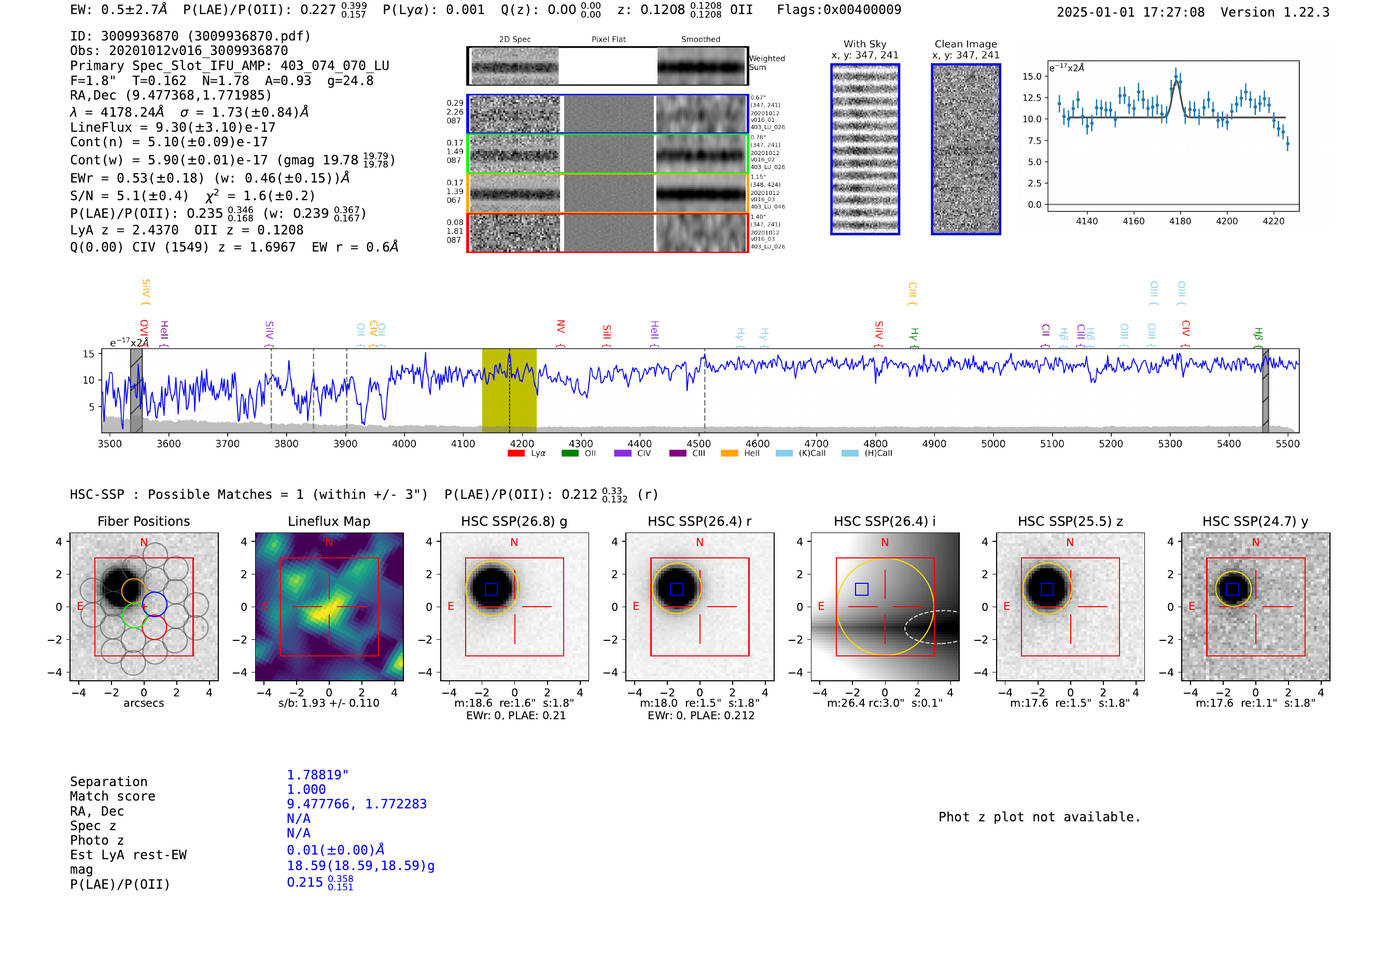Click the Weighted Sum Smoothed panel

[702, 66]
